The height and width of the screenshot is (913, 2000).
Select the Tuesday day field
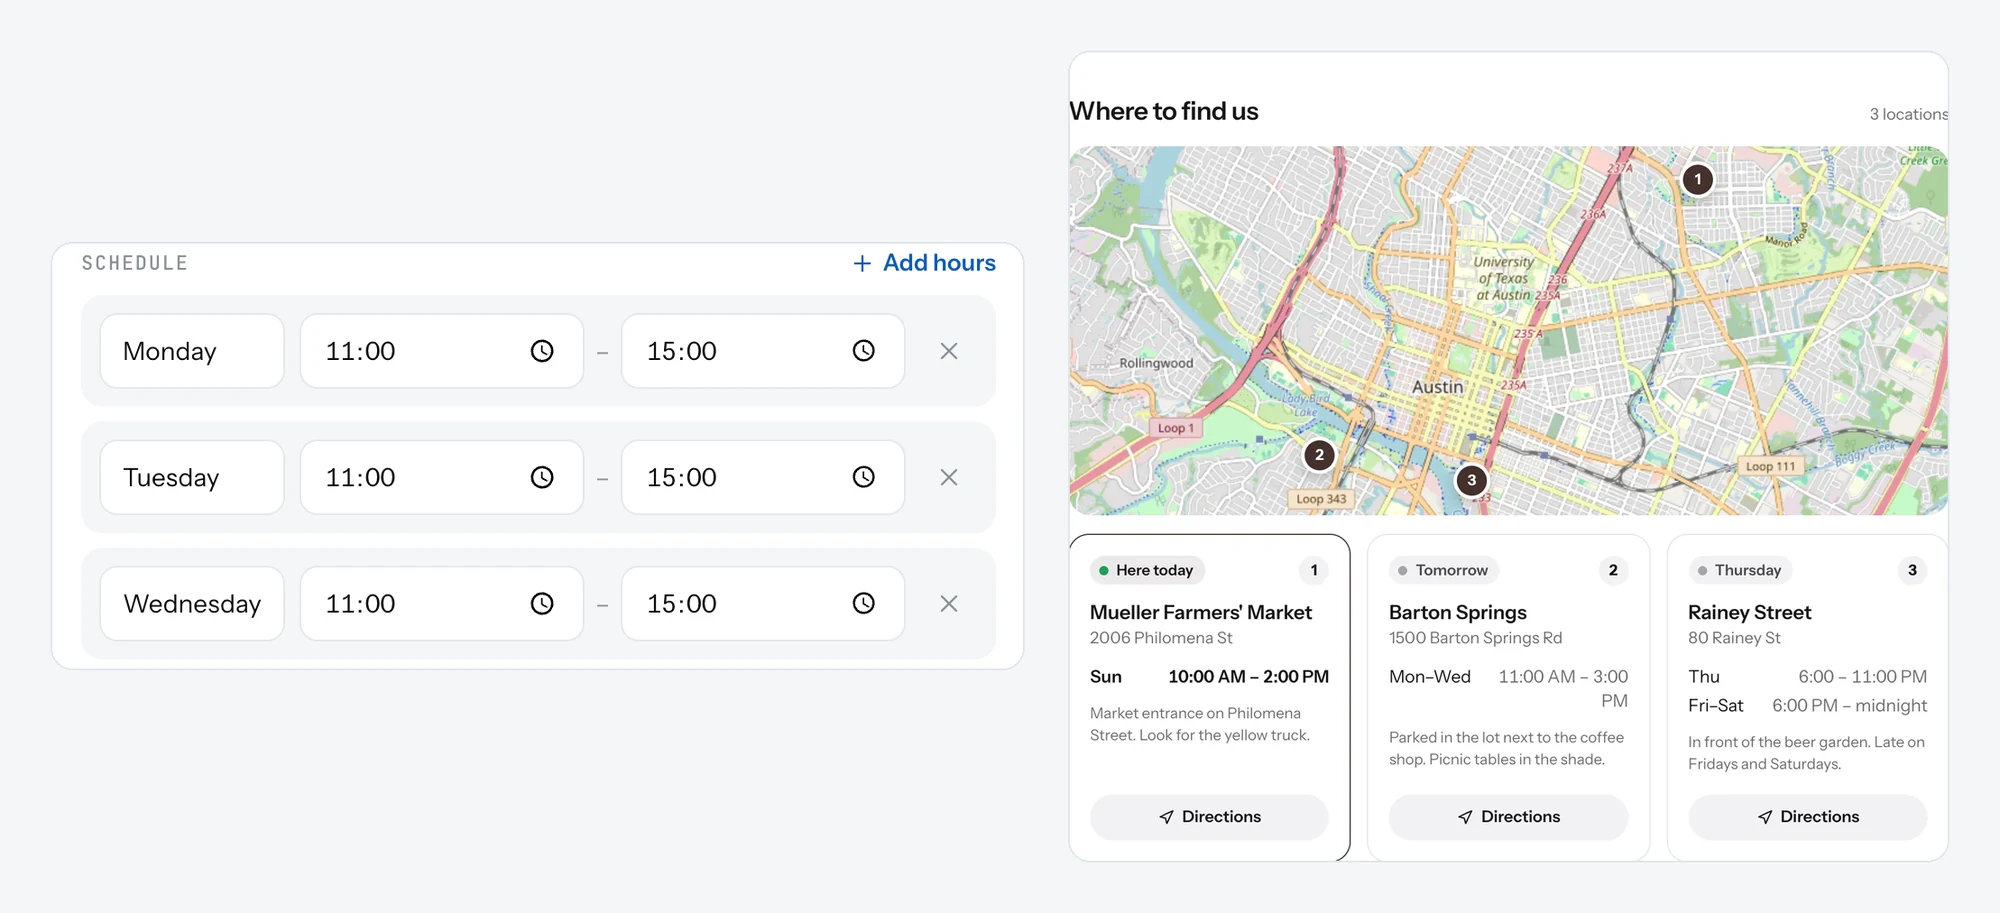[x=192, y=477]
